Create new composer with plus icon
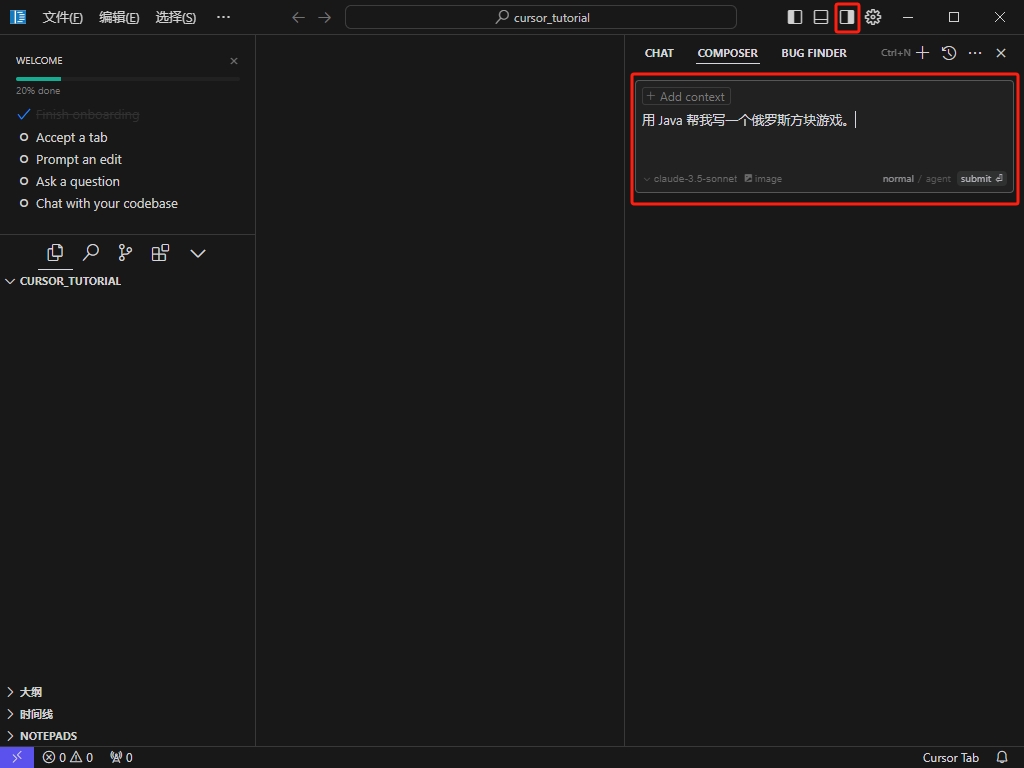 click(x=922, y=53)
